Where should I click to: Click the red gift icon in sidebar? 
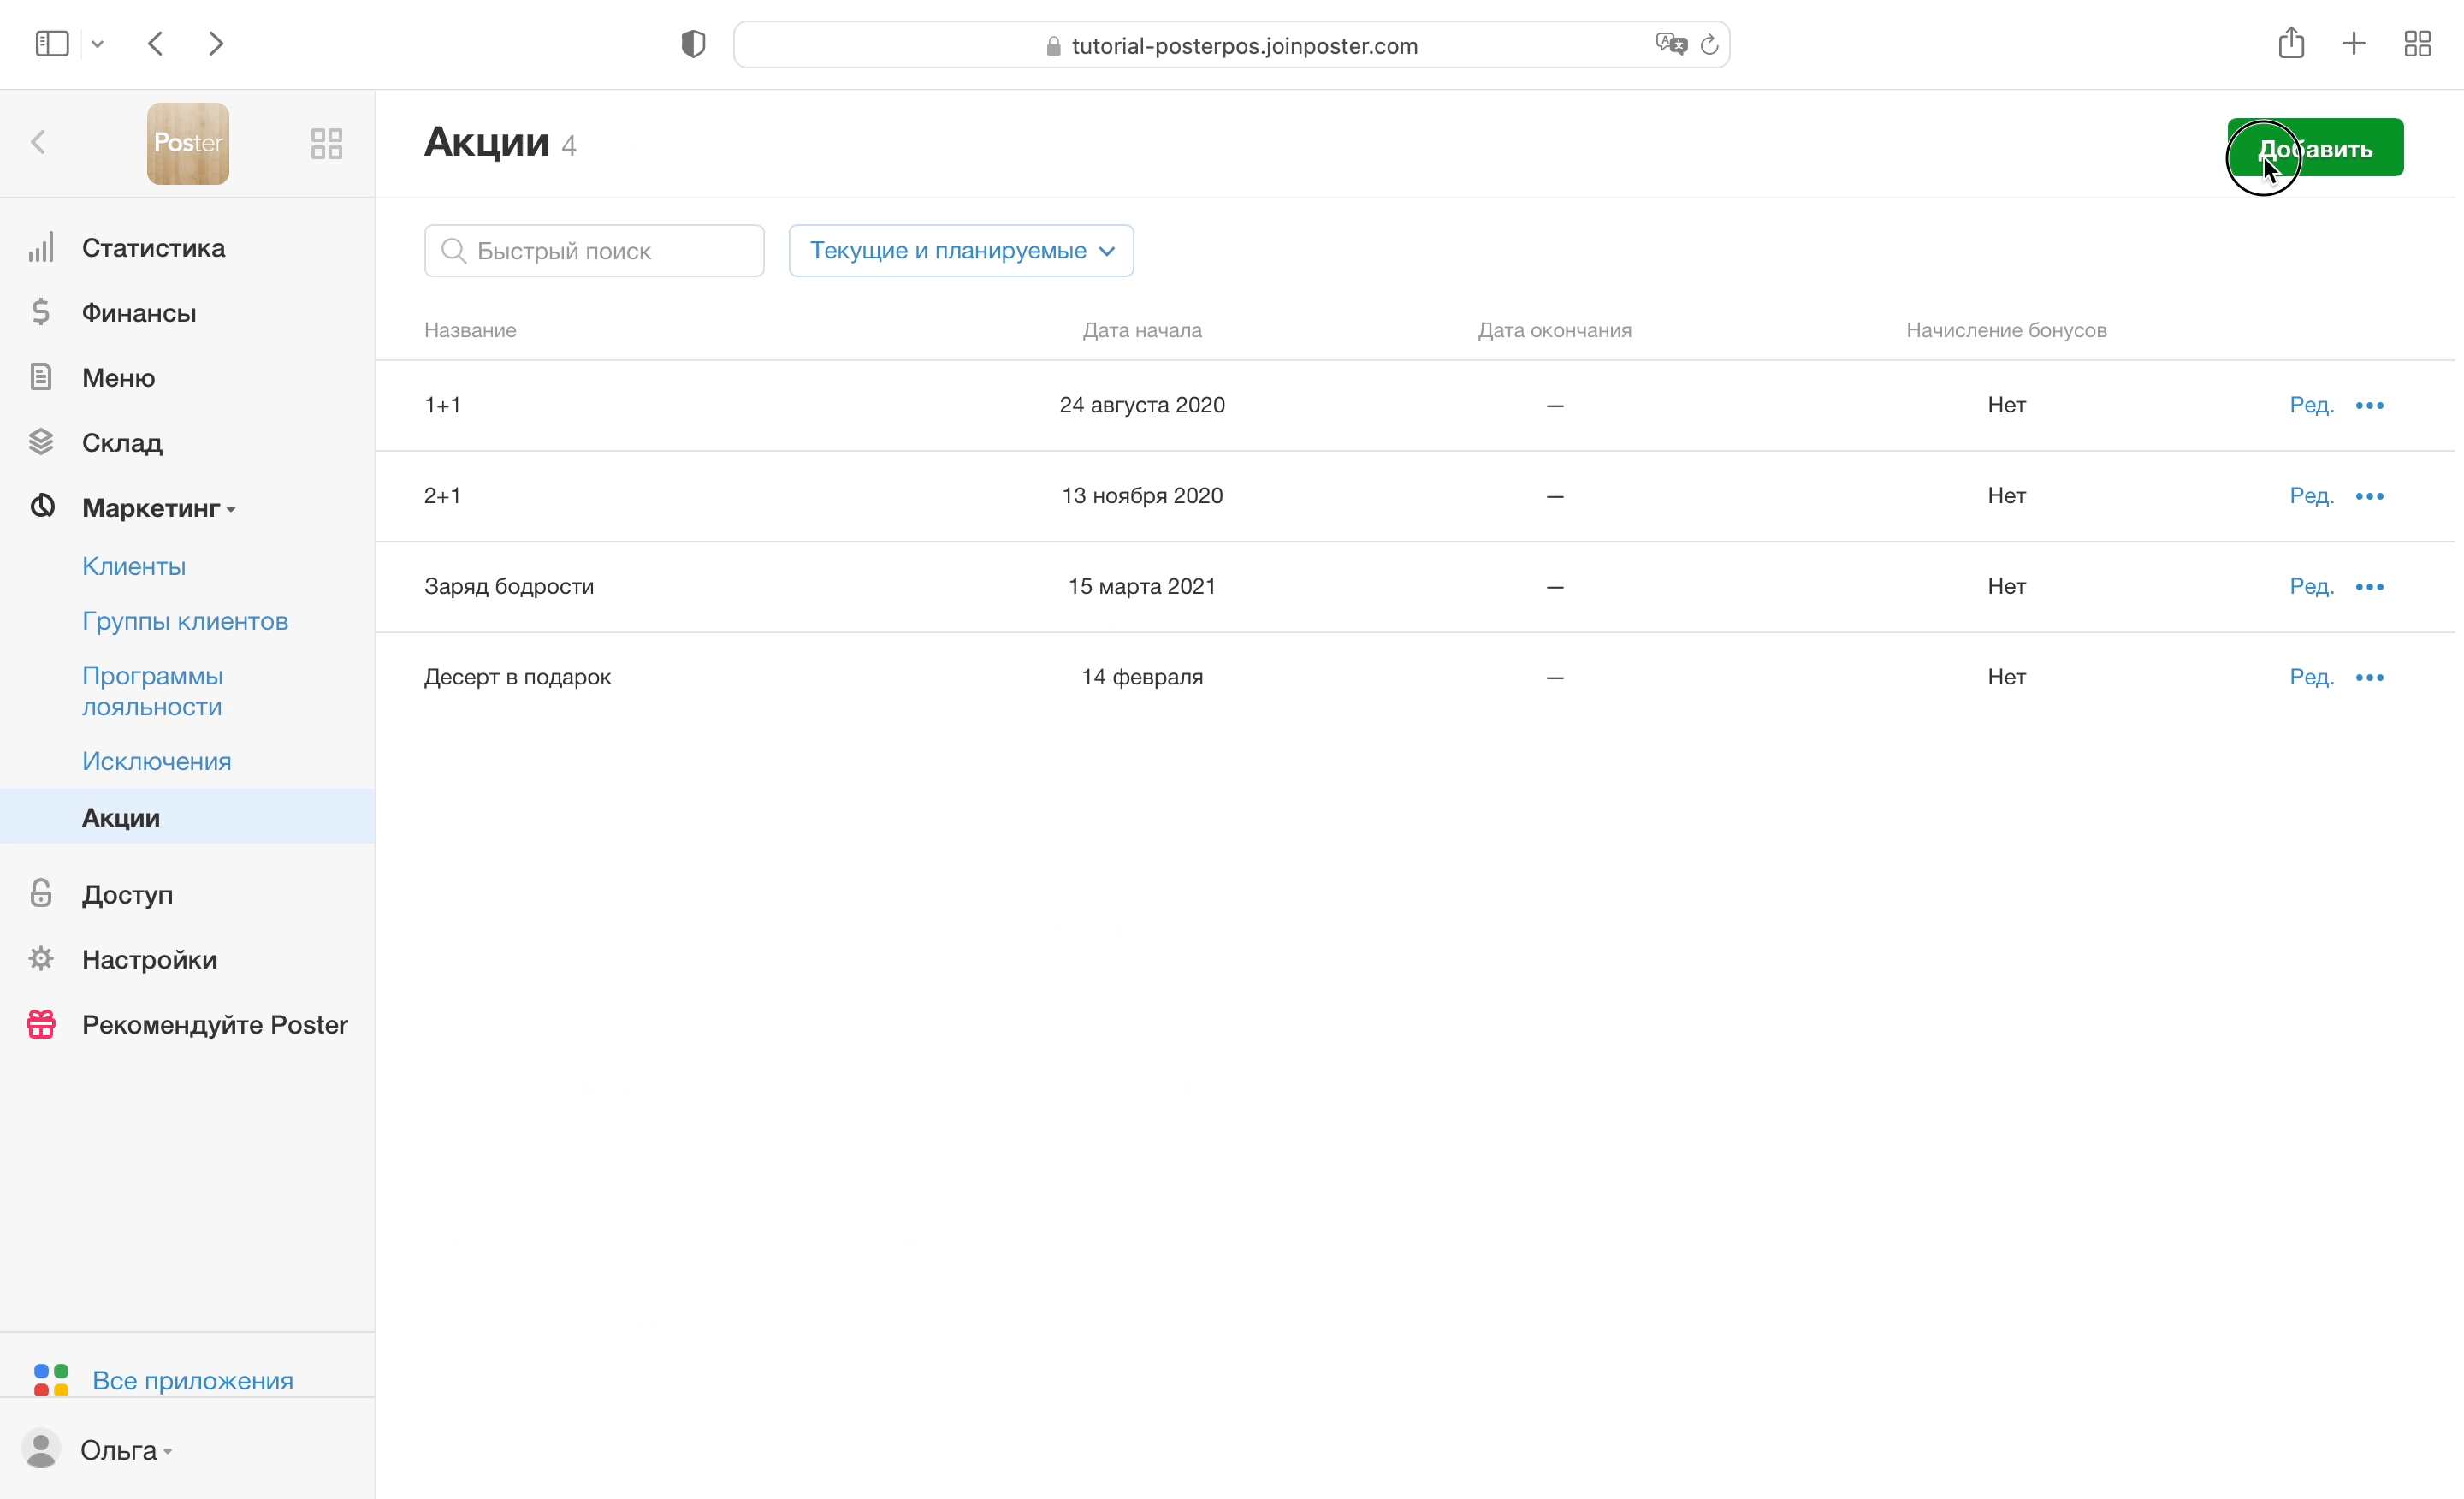tap(41, 1024)
